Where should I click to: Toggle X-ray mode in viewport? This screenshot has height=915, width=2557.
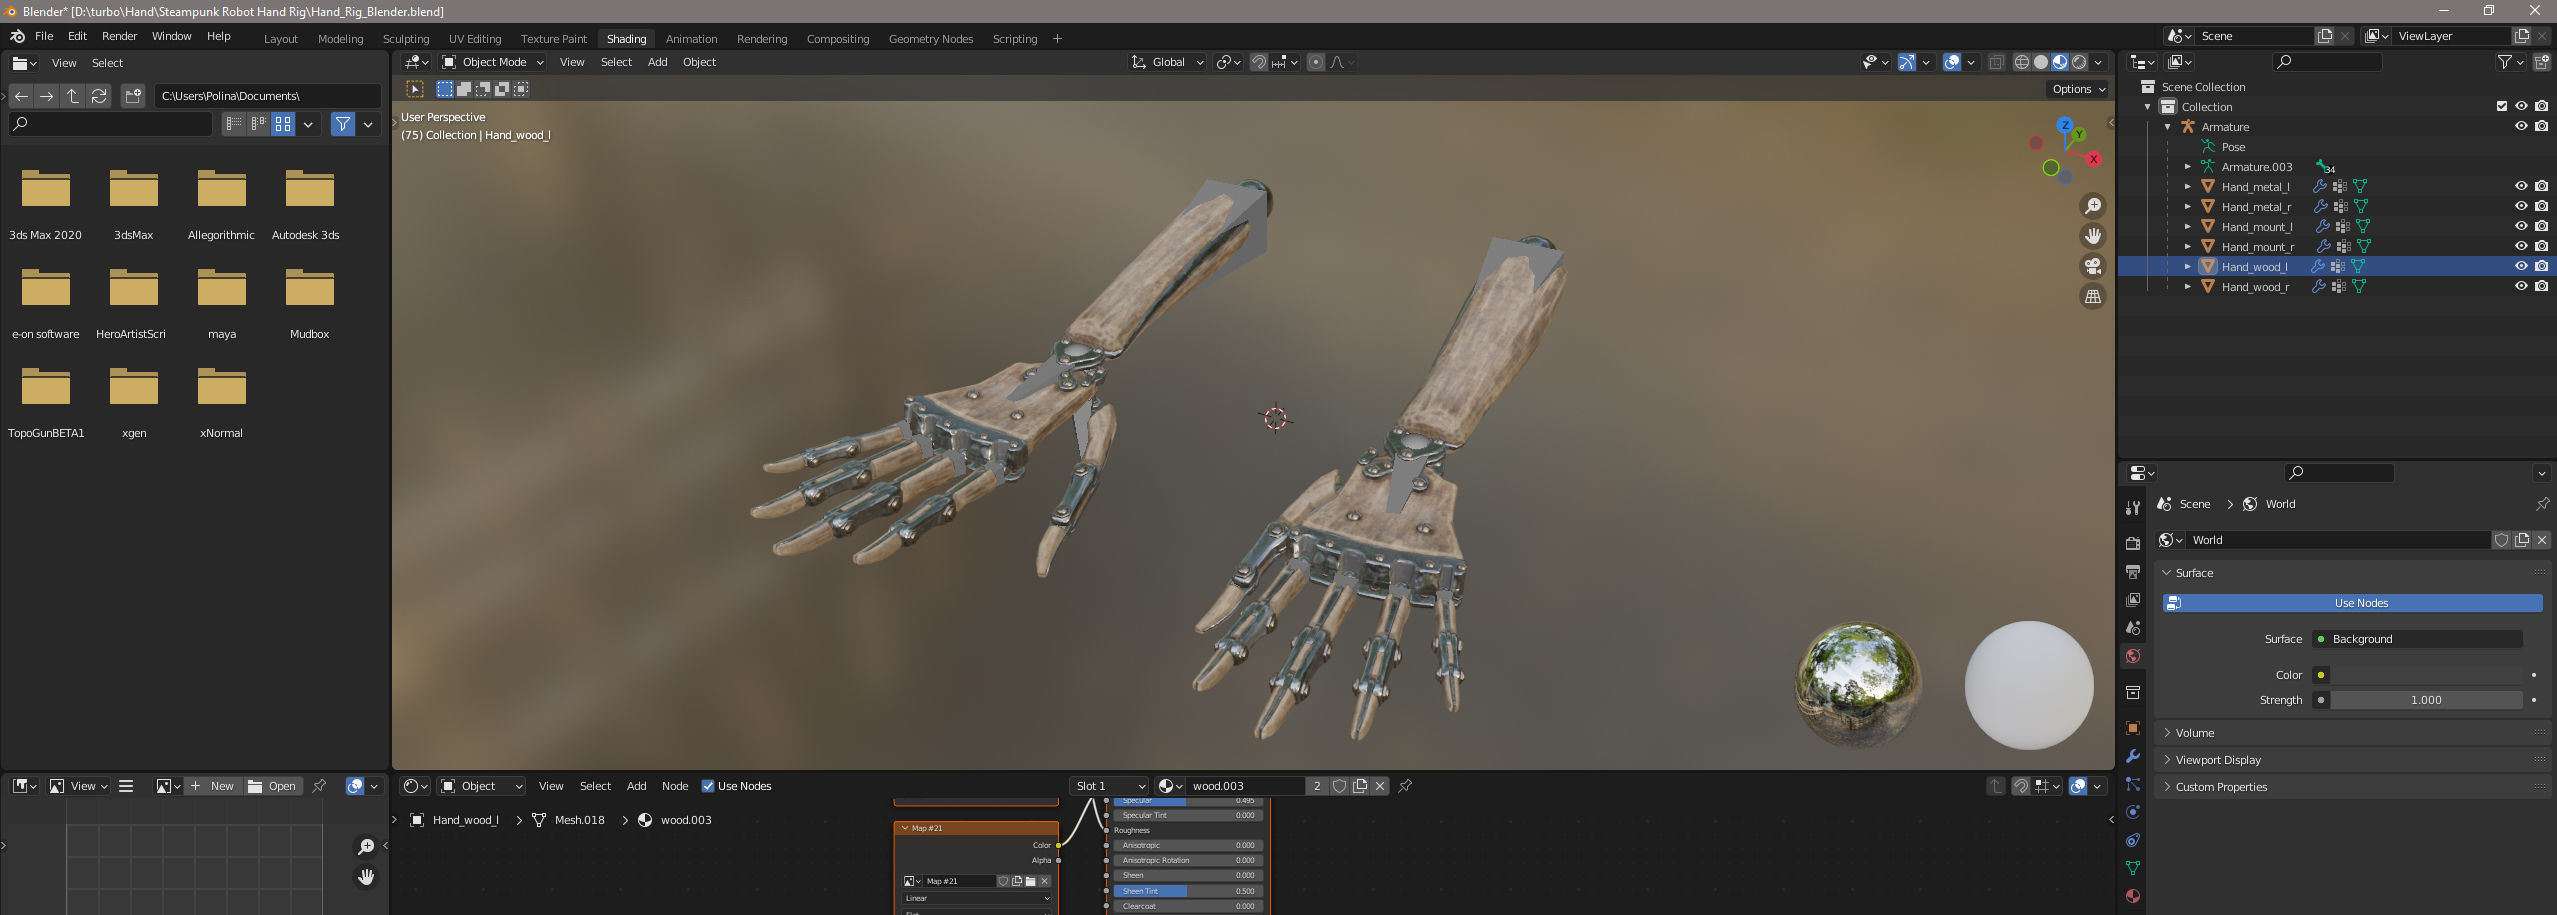[1996, 62]
